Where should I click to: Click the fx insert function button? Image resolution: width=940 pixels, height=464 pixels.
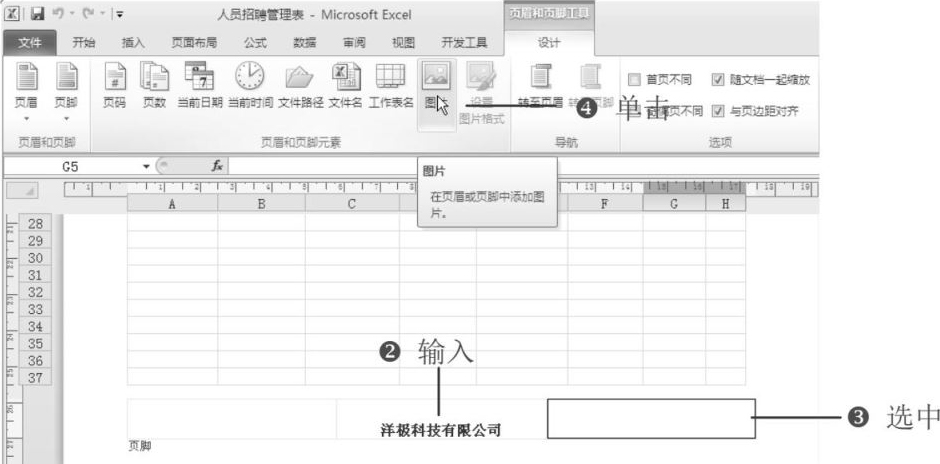216,166
